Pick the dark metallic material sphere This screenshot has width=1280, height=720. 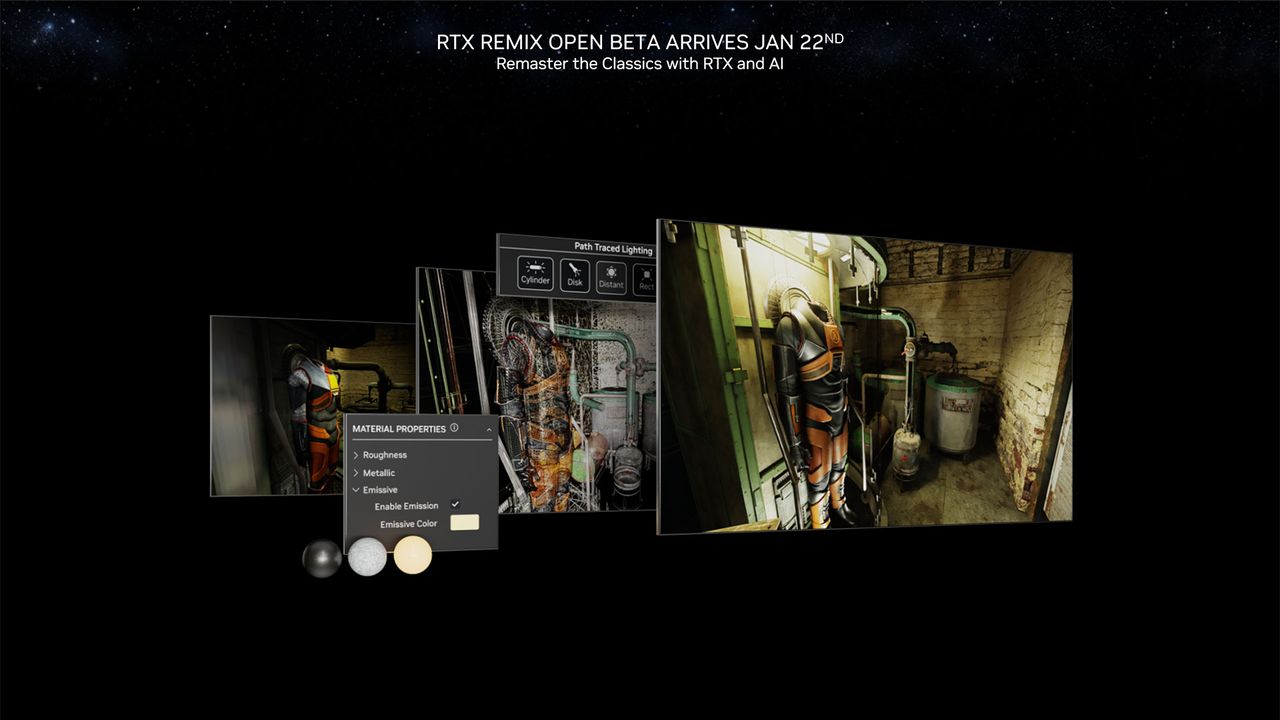pos(322,558)
